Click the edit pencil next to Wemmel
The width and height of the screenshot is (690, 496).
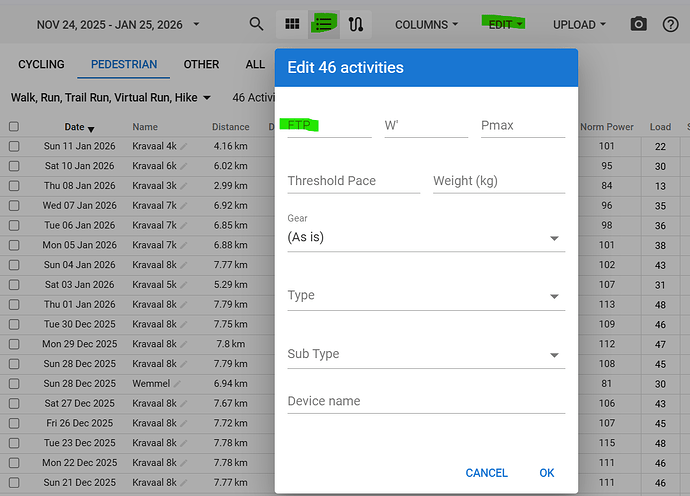tap(177, 384)
